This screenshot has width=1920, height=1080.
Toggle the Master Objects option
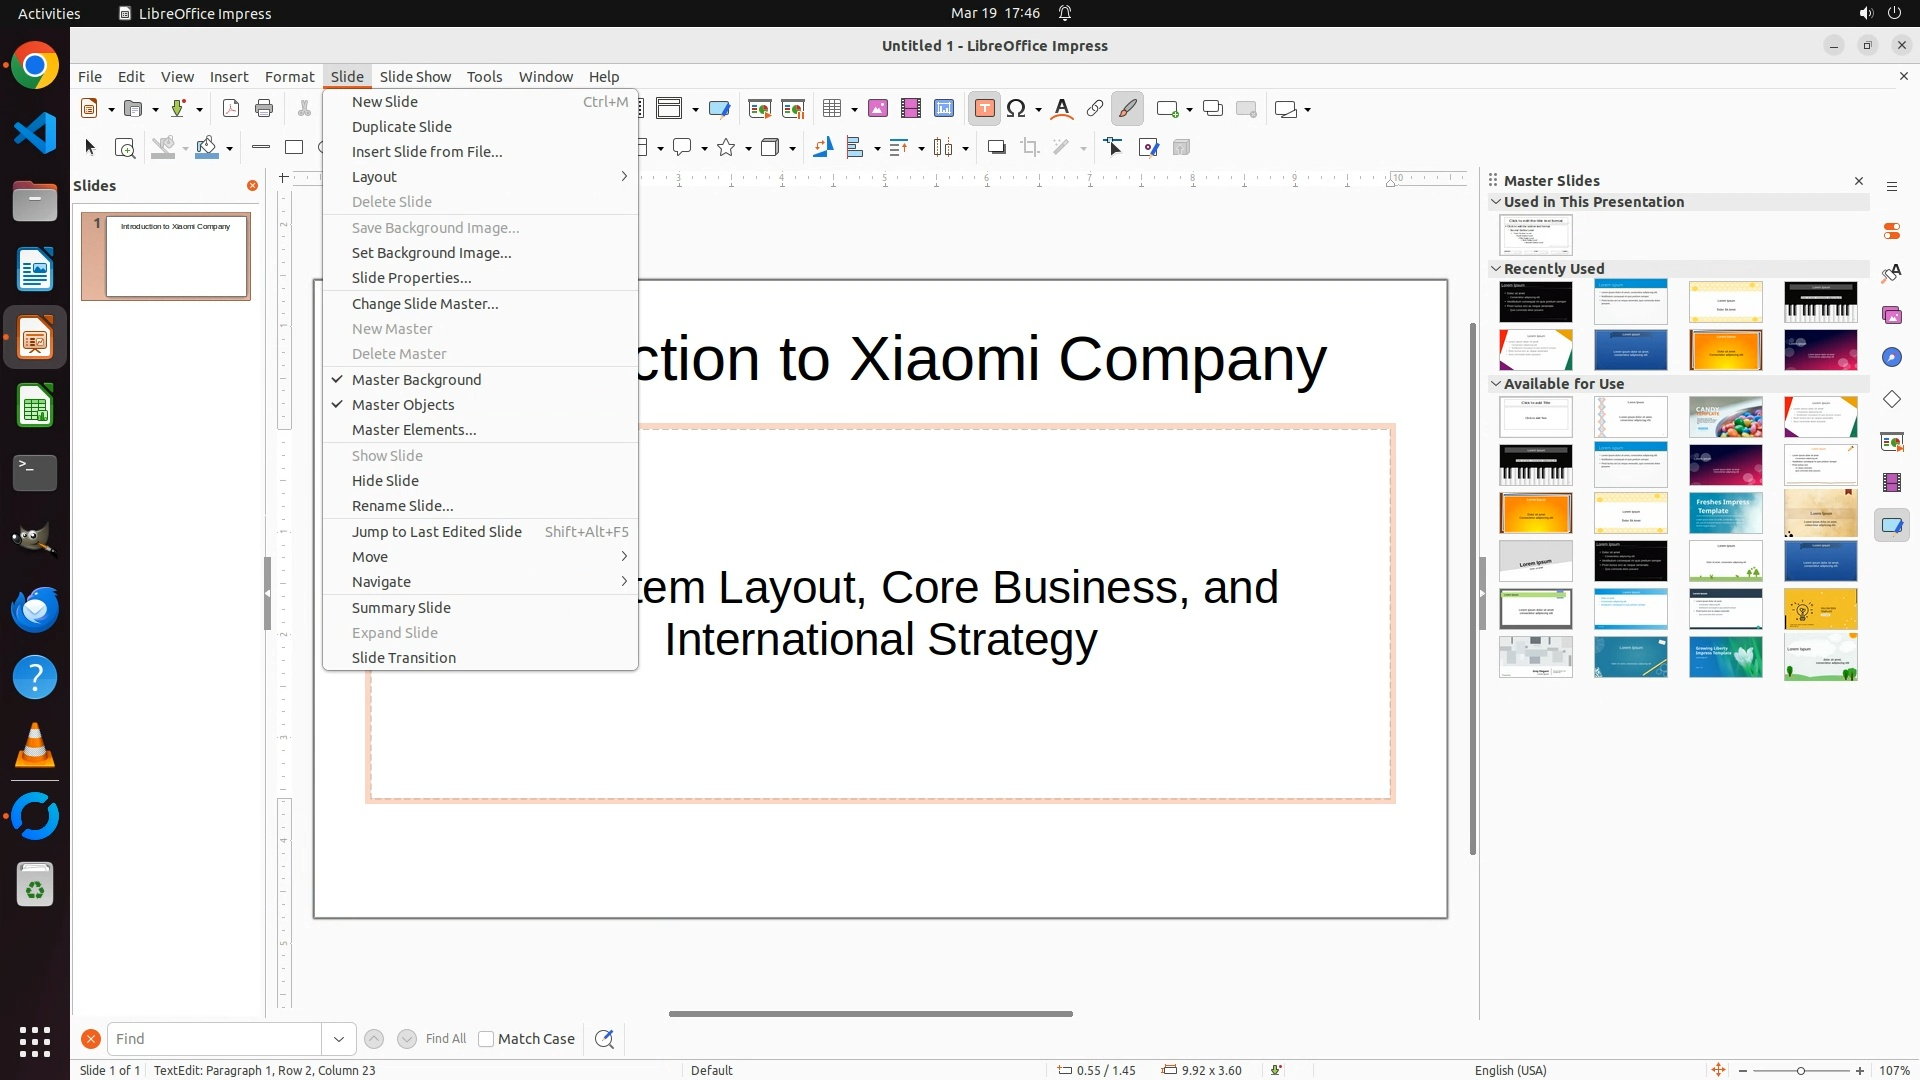pos(403,405)
